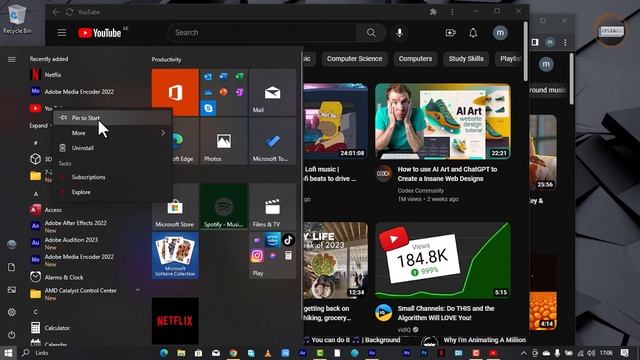Open the Films & TV tile
Image resolution: width=640 pixels, height=360 pixels.
[x=273, y=207]
